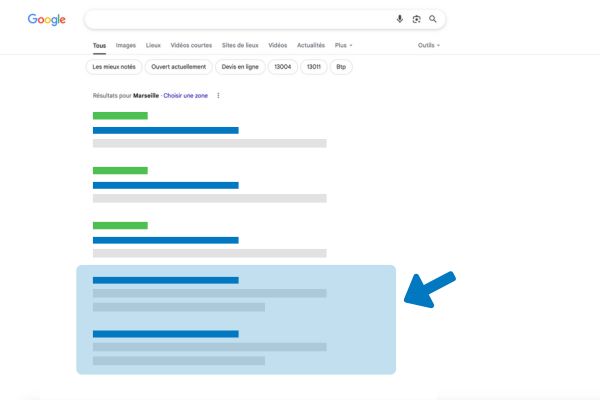
Task: Open the Sites de lieux tab
Action: point(240,45)
